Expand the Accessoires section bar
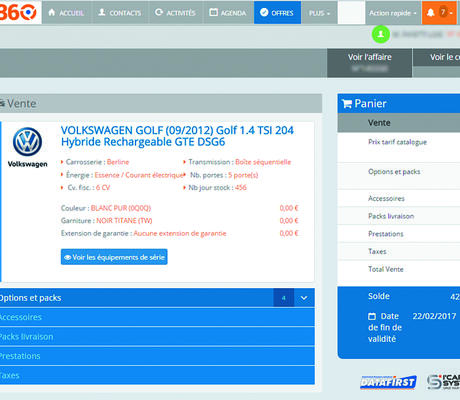 [157, 317]
